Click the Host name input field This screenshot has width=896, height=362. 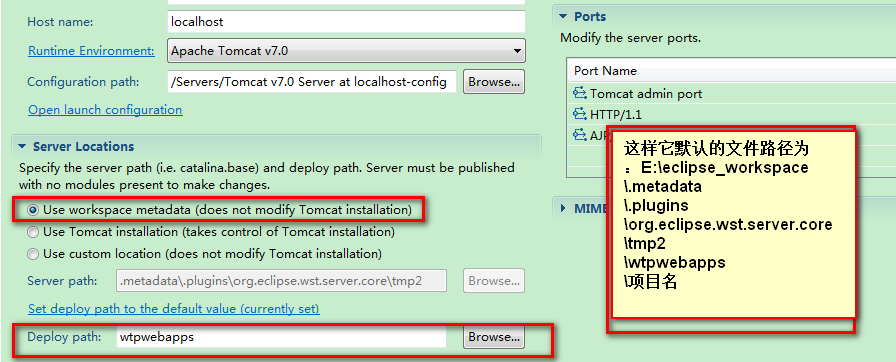346,22
